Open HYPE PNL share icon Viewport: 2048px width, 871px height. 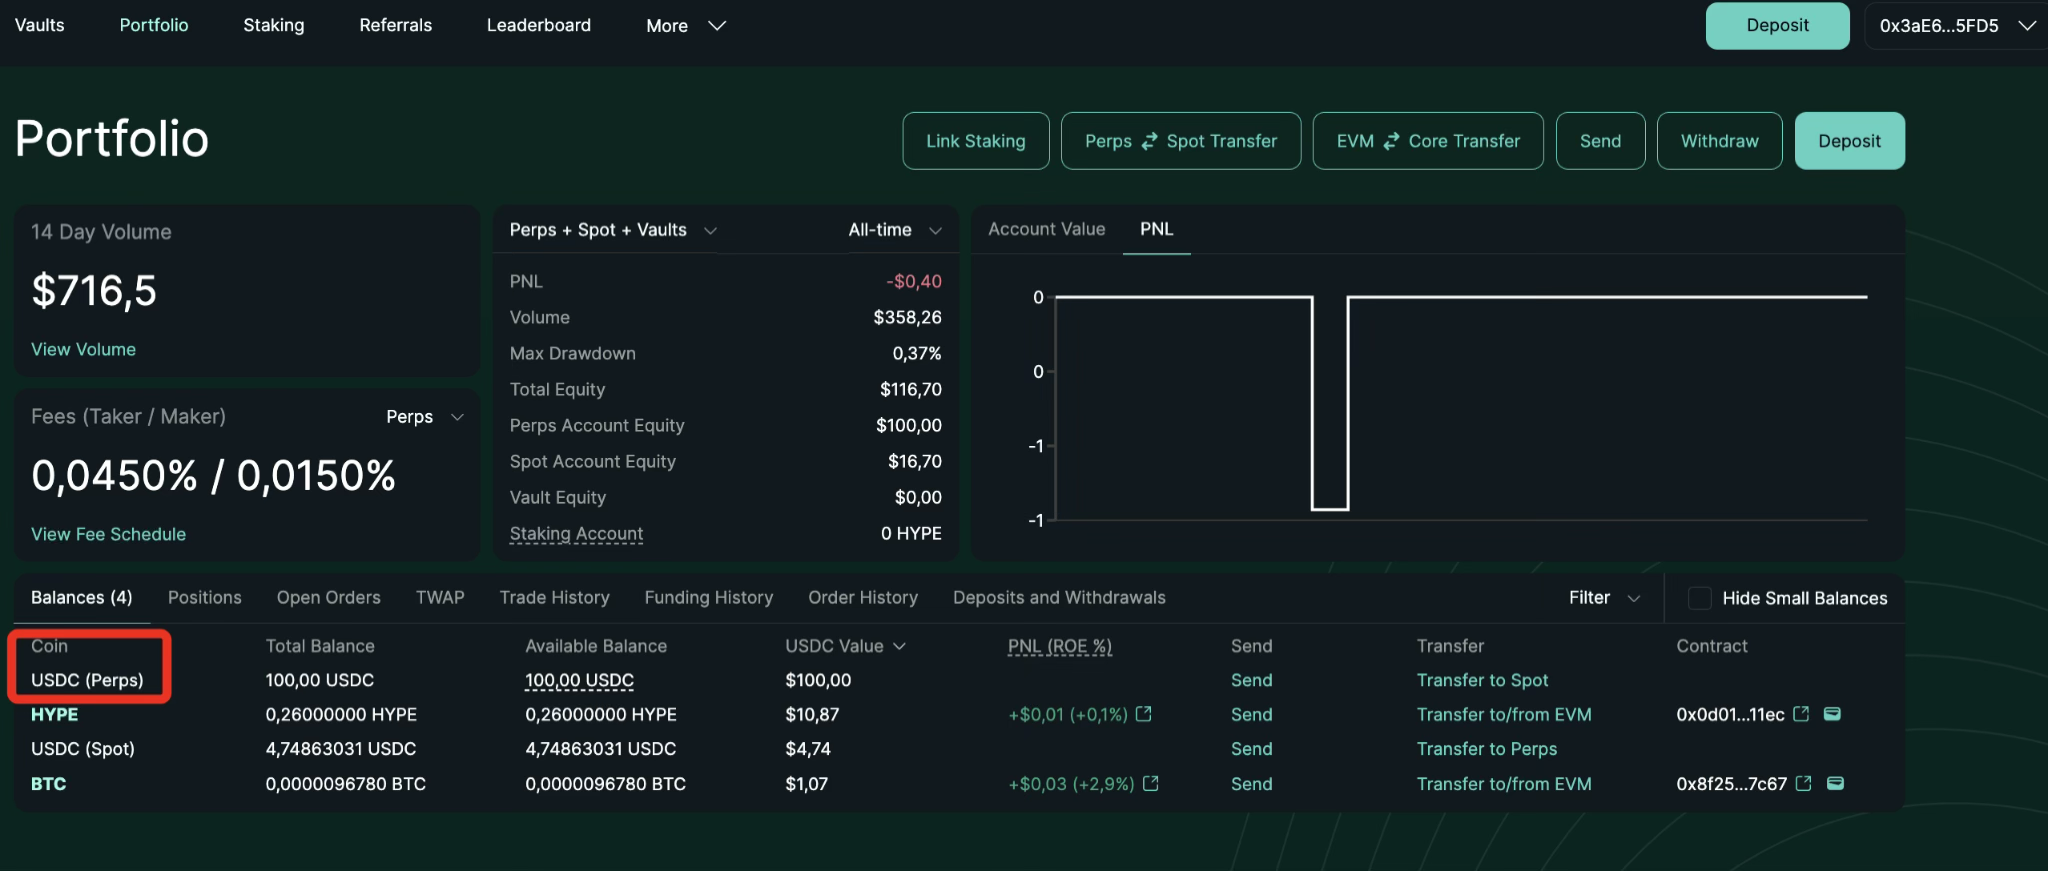click(1144, 714)
